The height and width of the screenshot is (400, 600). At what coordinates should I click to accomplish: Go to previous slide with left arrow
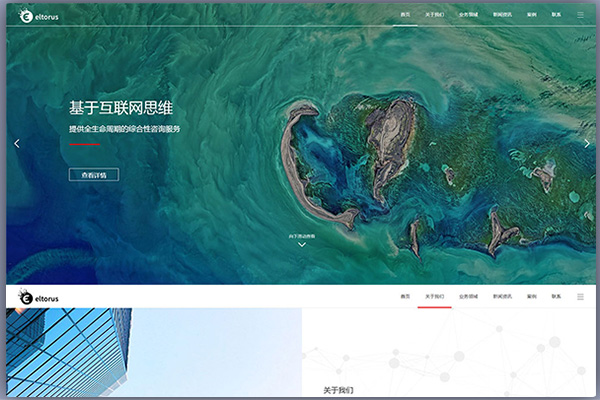[16, 143]
